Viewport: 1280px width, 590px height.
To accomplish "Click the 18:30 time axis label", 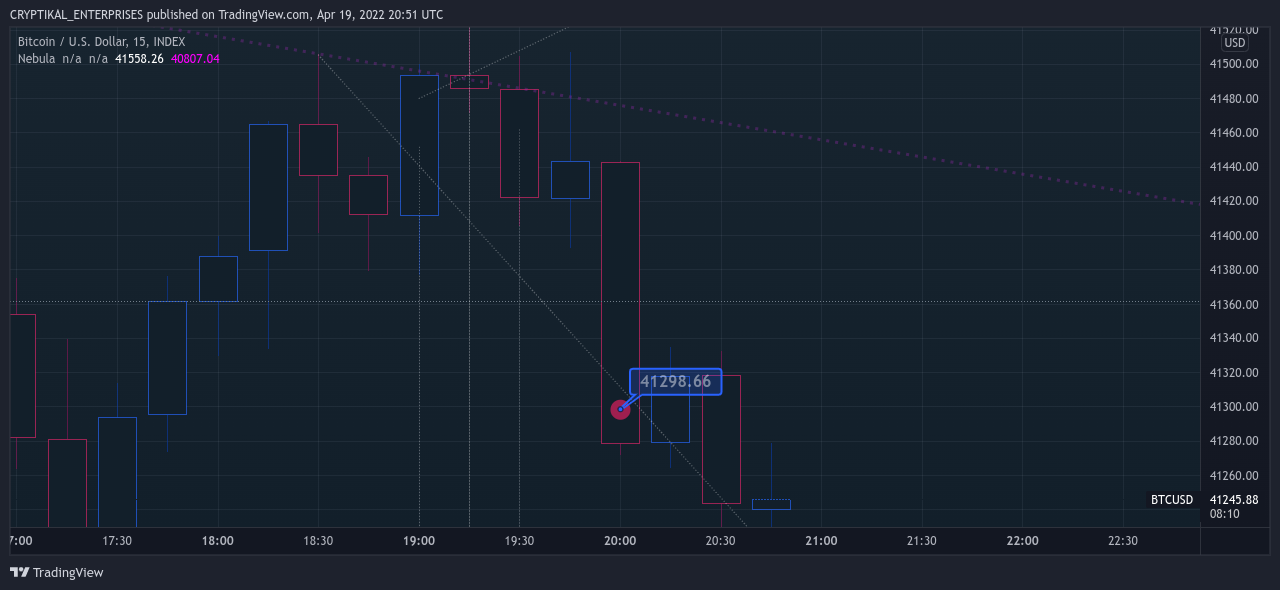I will click(x=318, y=541).
